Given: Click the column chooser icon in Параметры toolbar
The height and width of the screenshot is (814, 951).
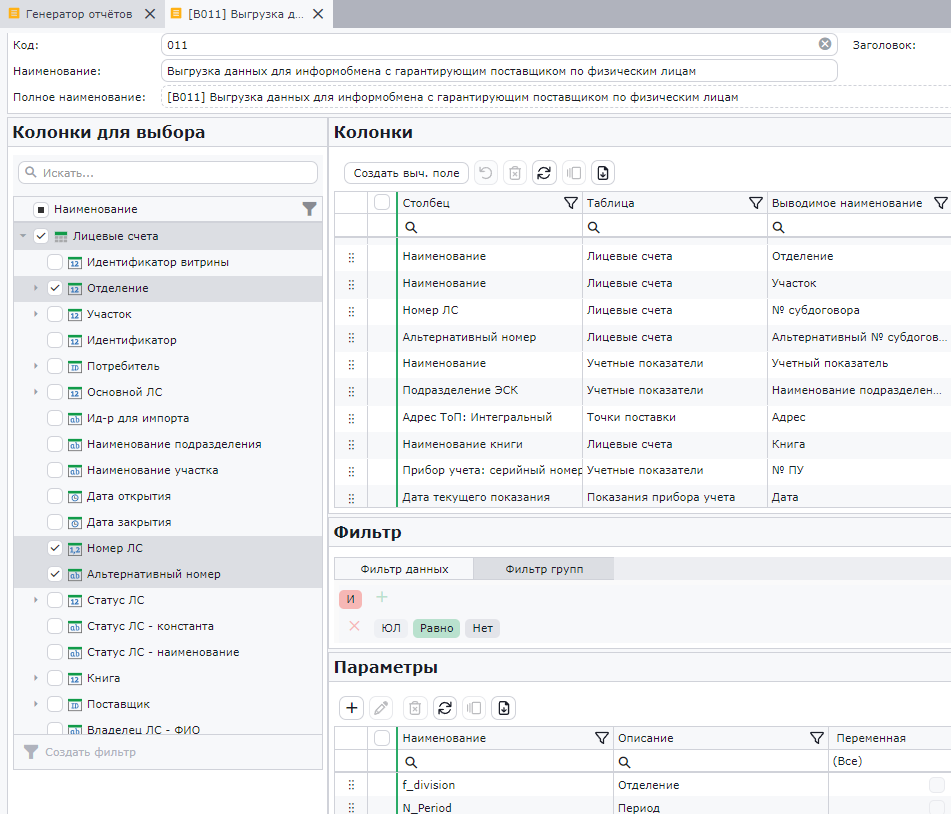Looking at the screenshot, I should click(474, 708).
